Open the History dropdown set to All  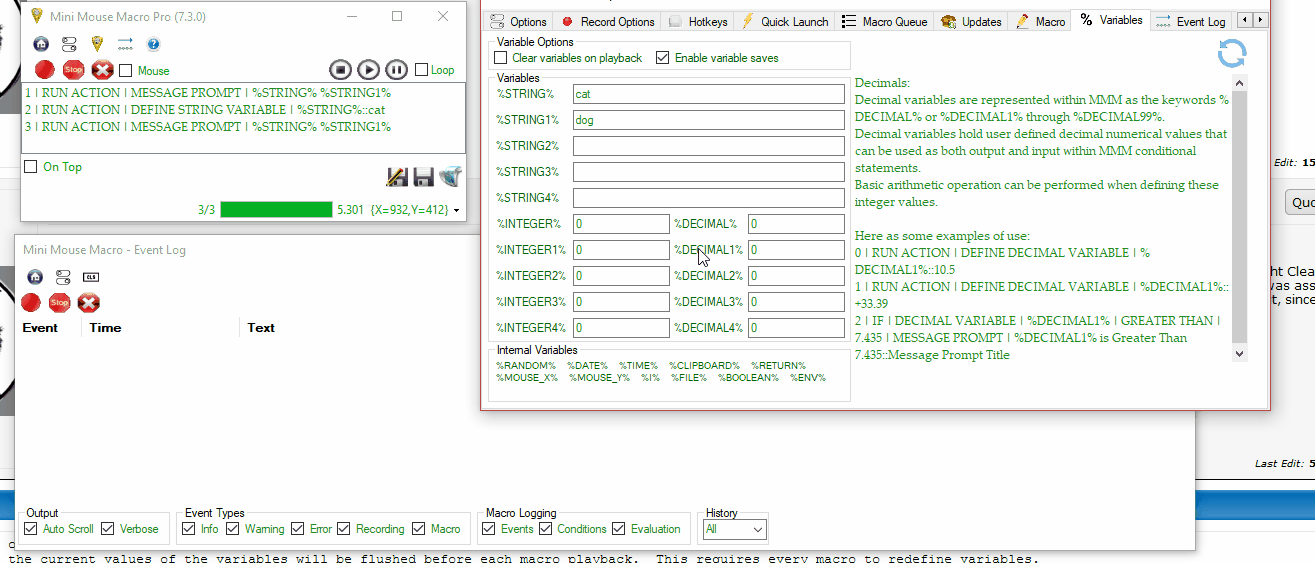pyautogui.click(x=735, y=529)
